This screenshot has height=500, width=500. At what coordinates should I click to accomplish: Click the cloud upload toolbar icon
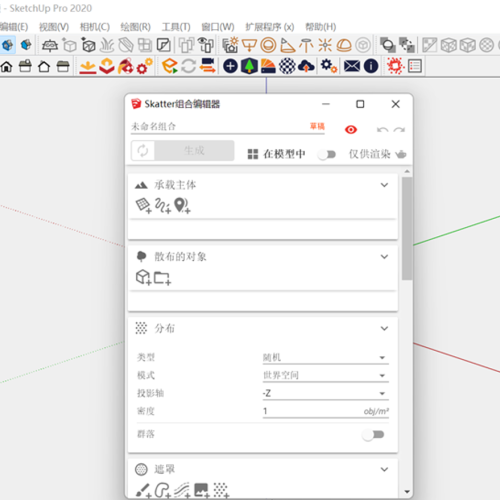[x=306, y=66]
